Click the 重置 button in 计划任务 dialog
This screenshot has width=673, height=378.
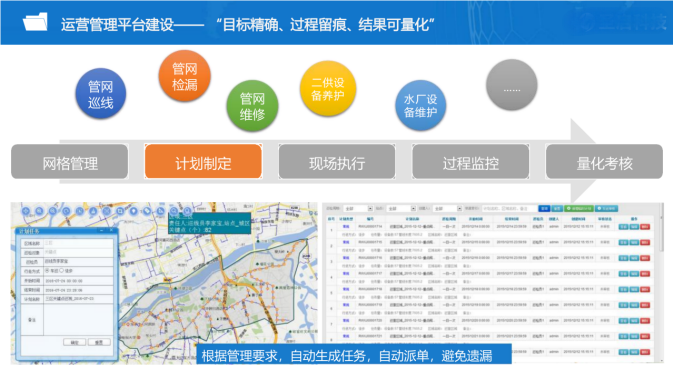click(99, 342)
